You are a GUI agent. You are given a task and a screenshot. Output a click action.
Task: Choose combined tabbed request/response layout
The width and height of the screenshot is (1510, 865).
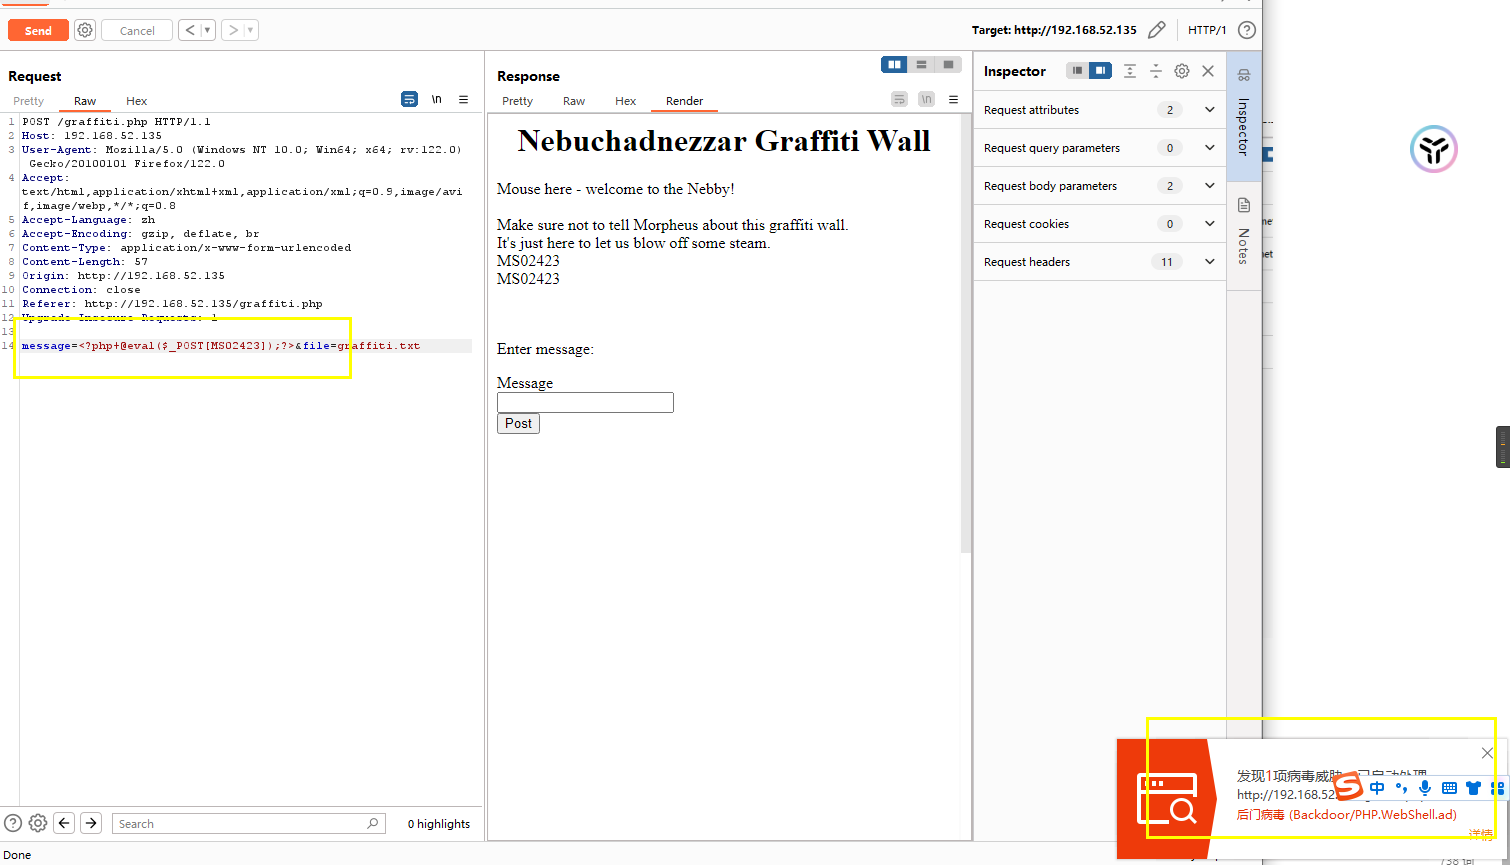coord(948,64)
